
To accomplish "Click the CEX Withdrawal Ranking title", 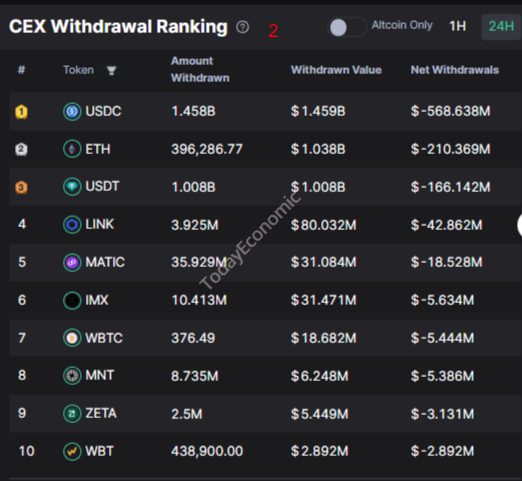I will [x=118, y=27].
